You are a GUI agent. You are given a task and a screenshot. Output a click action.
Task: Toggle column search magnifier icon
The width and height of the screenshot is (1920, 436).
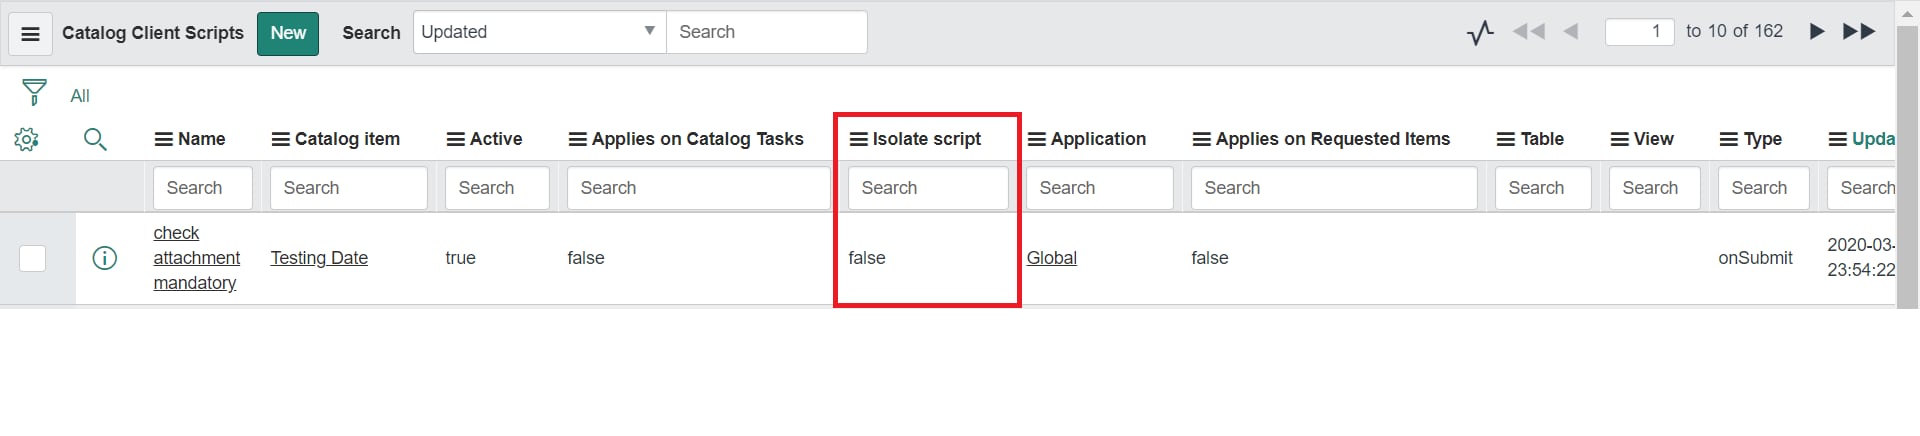point(95,139)
